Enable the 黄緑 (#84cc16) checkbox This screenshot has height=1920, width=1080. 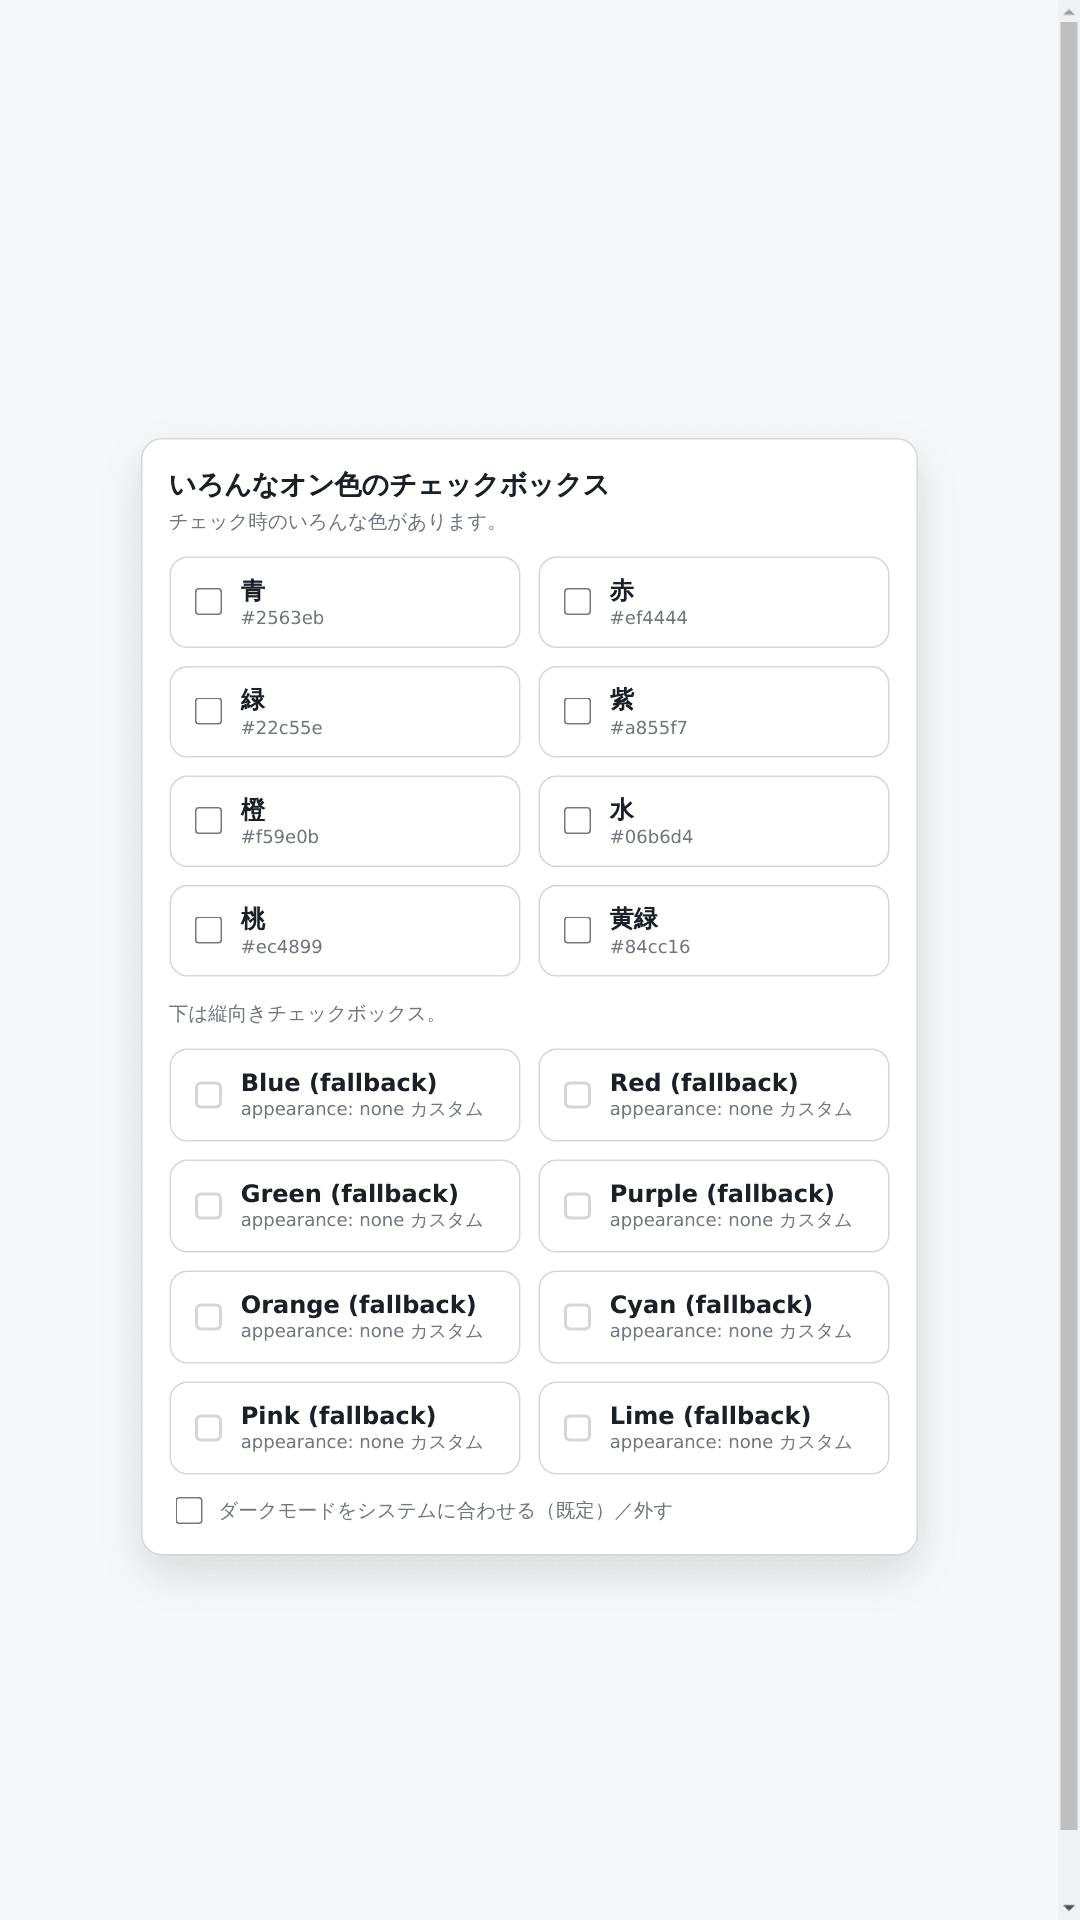pyautogui.click(x=577, y=930)
